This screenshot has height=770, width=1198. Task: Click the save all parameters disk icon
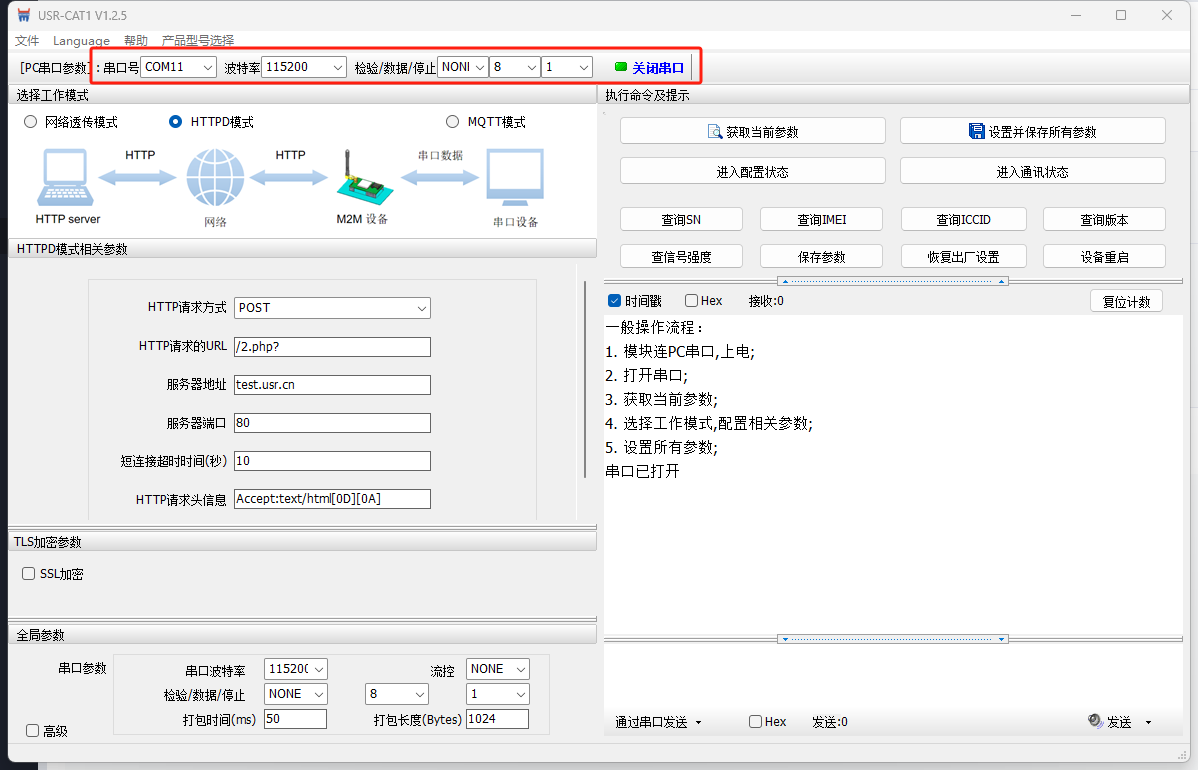pyautogui.click(x=977, y=131)
